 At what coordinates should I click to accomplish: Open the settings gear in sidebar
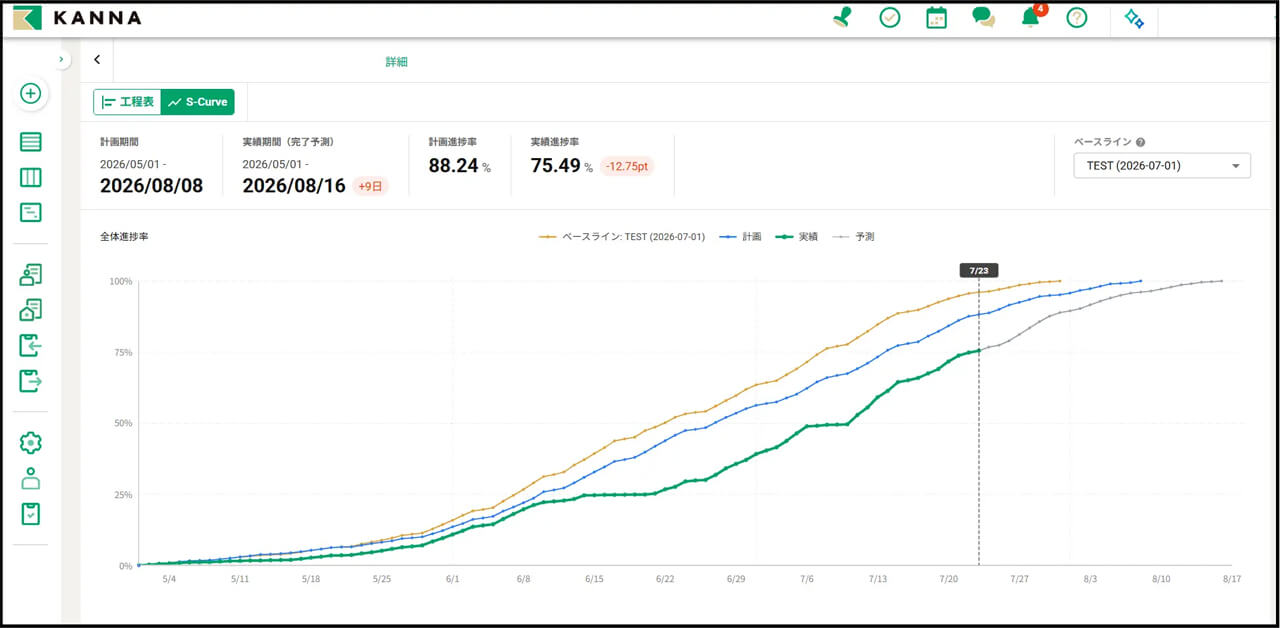31,443
